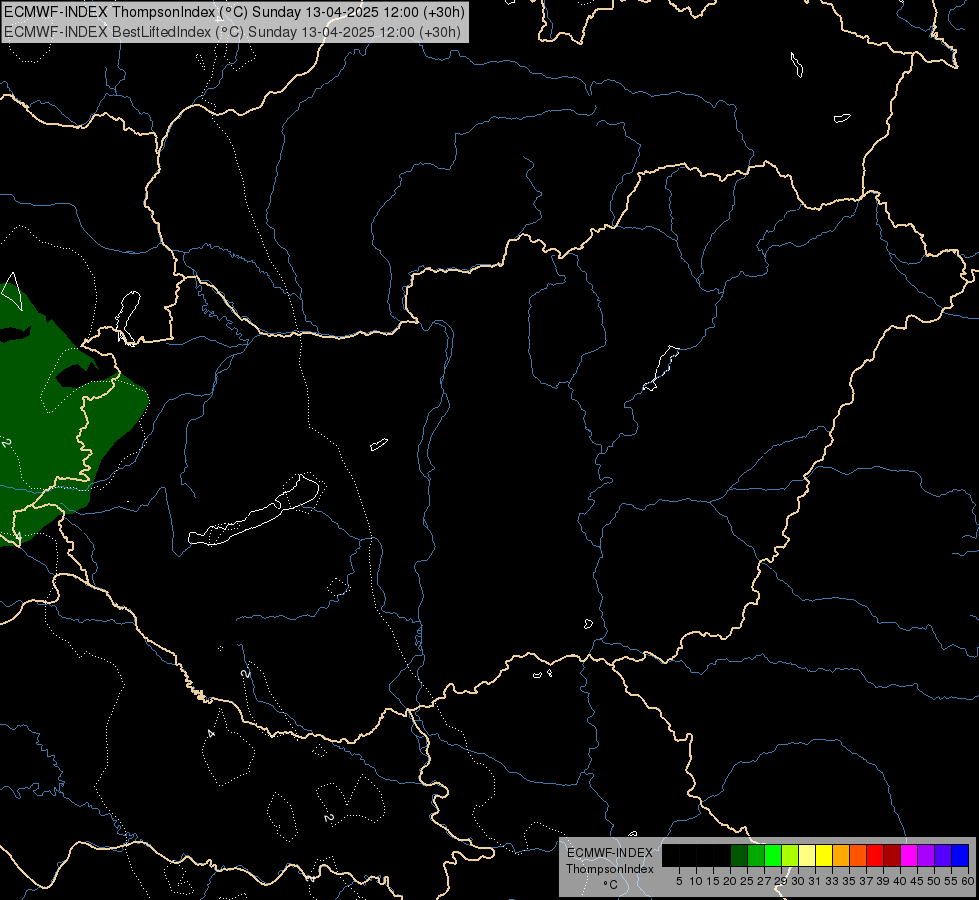
Task: Click the °C unit label in legend
Action: (x=611, y=885)
